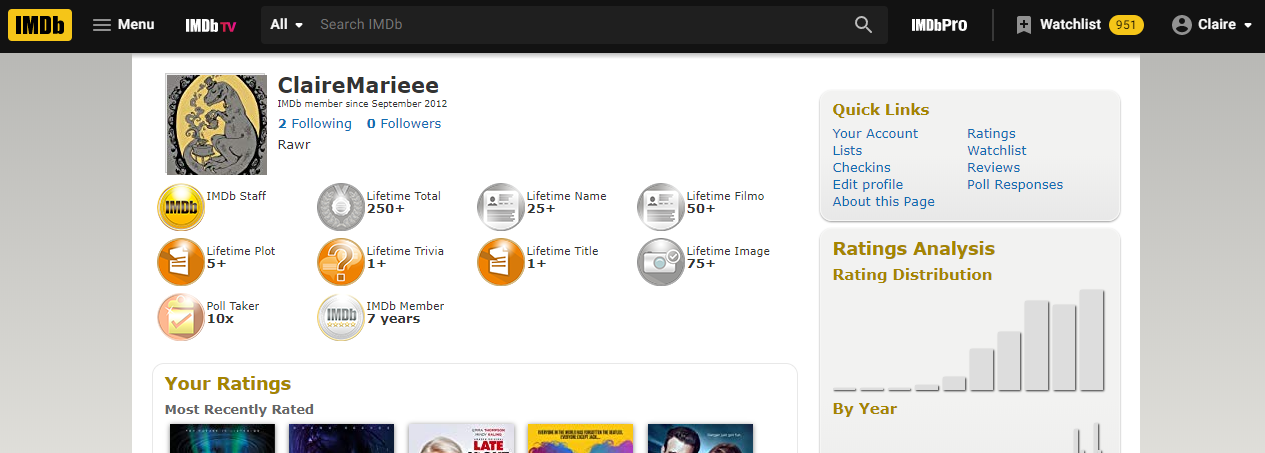Open the Claire user account dropdown
The height and width of the screenshot is (453, 1265).
click(1212, 25)
